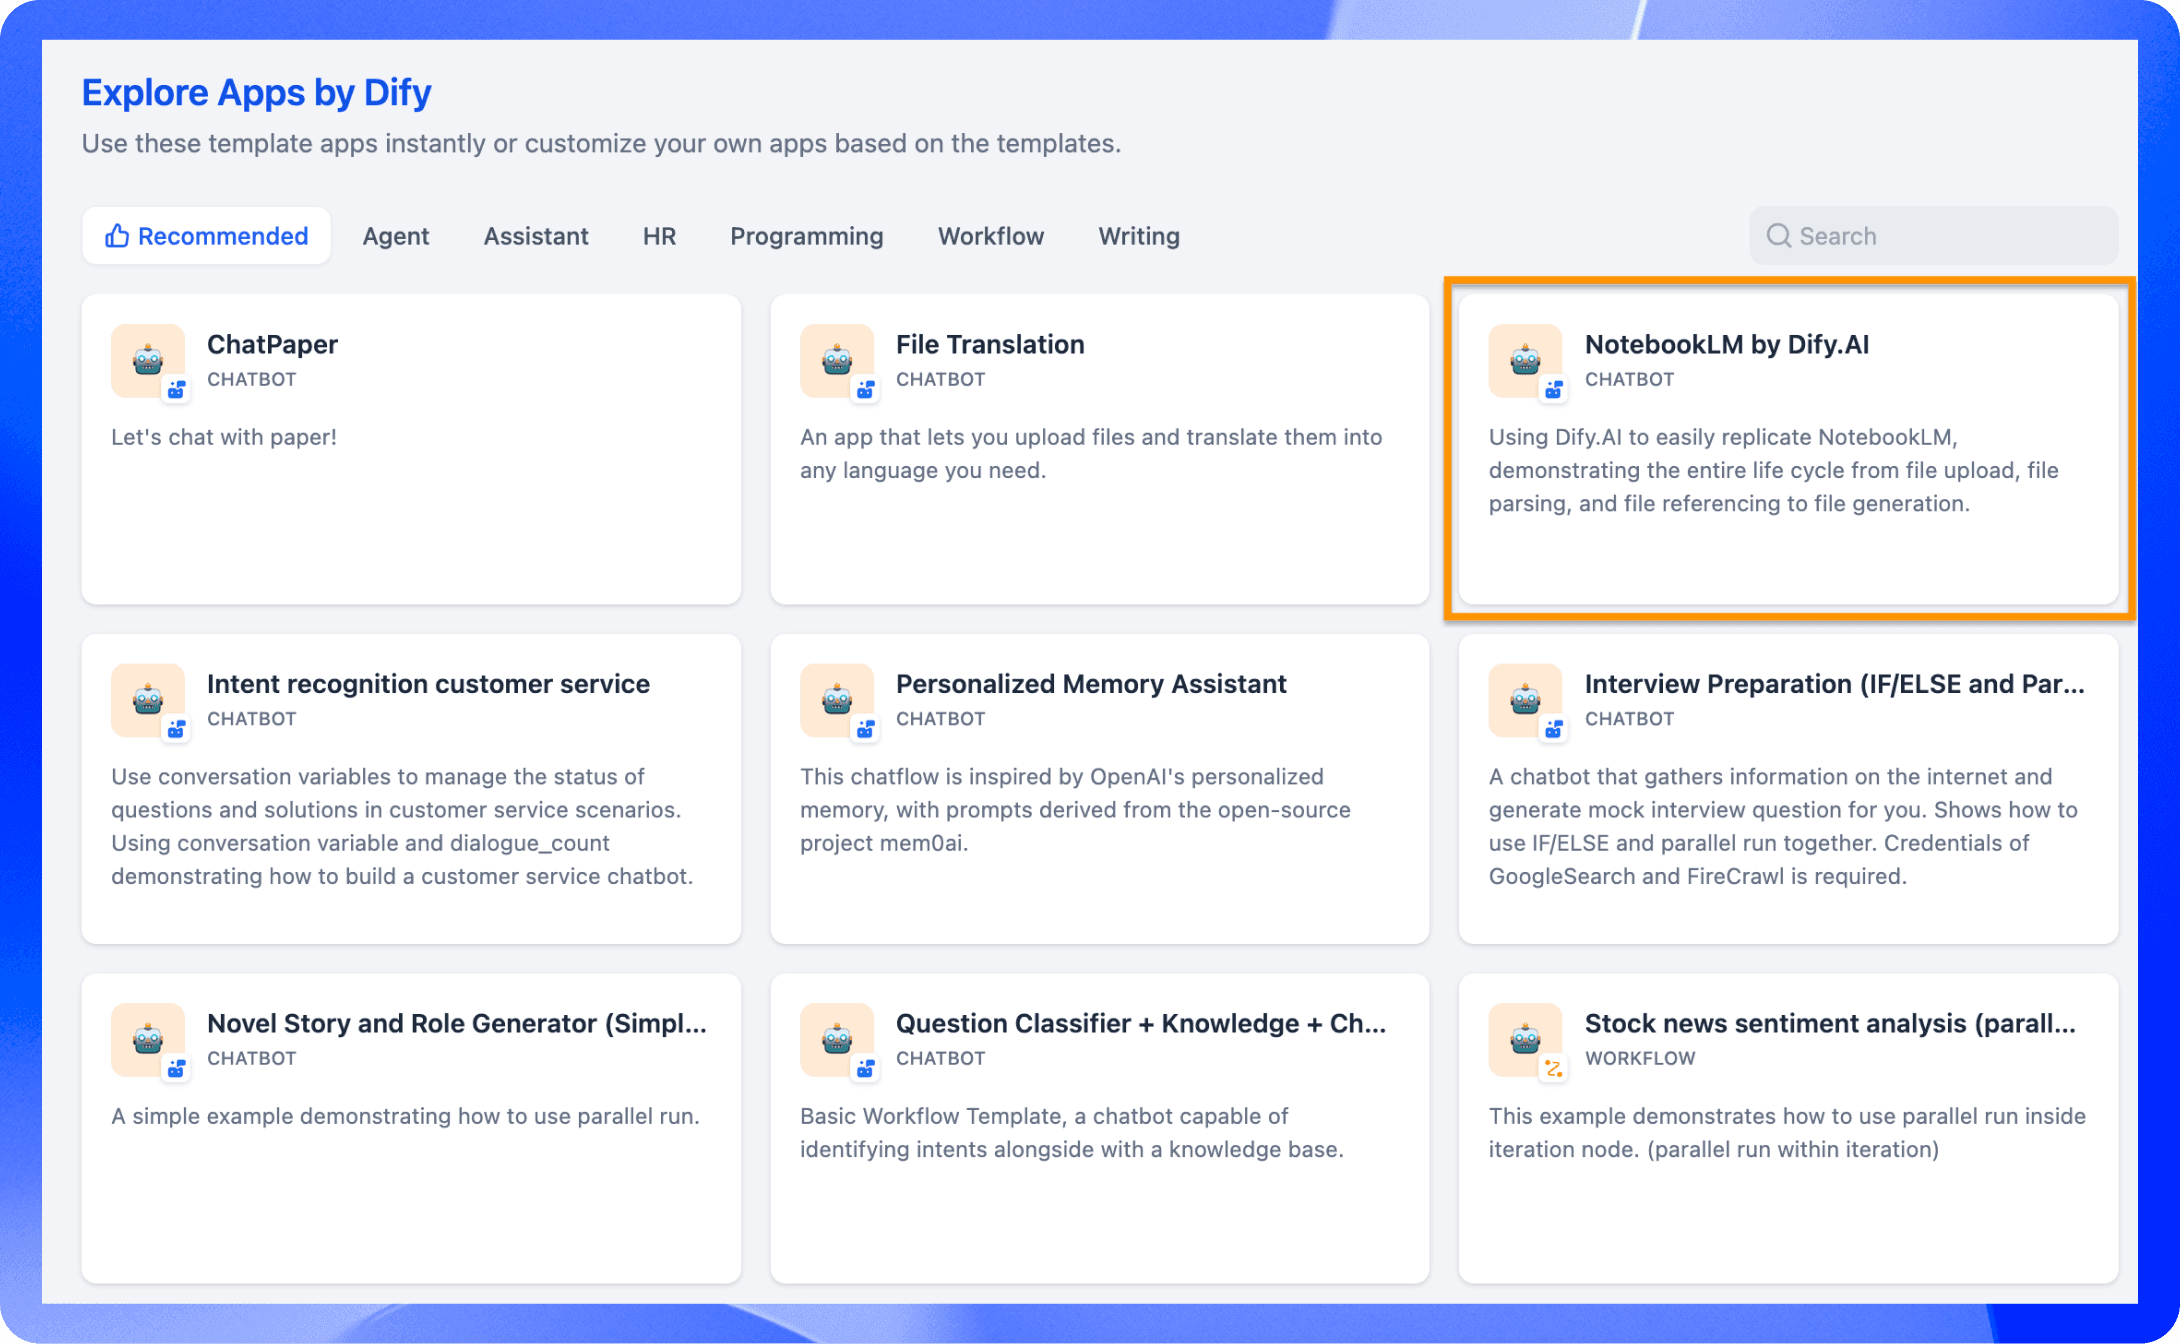Open the File Translation card title
The height and width of the screenshot is (1344, 2180).
point(989,344)
